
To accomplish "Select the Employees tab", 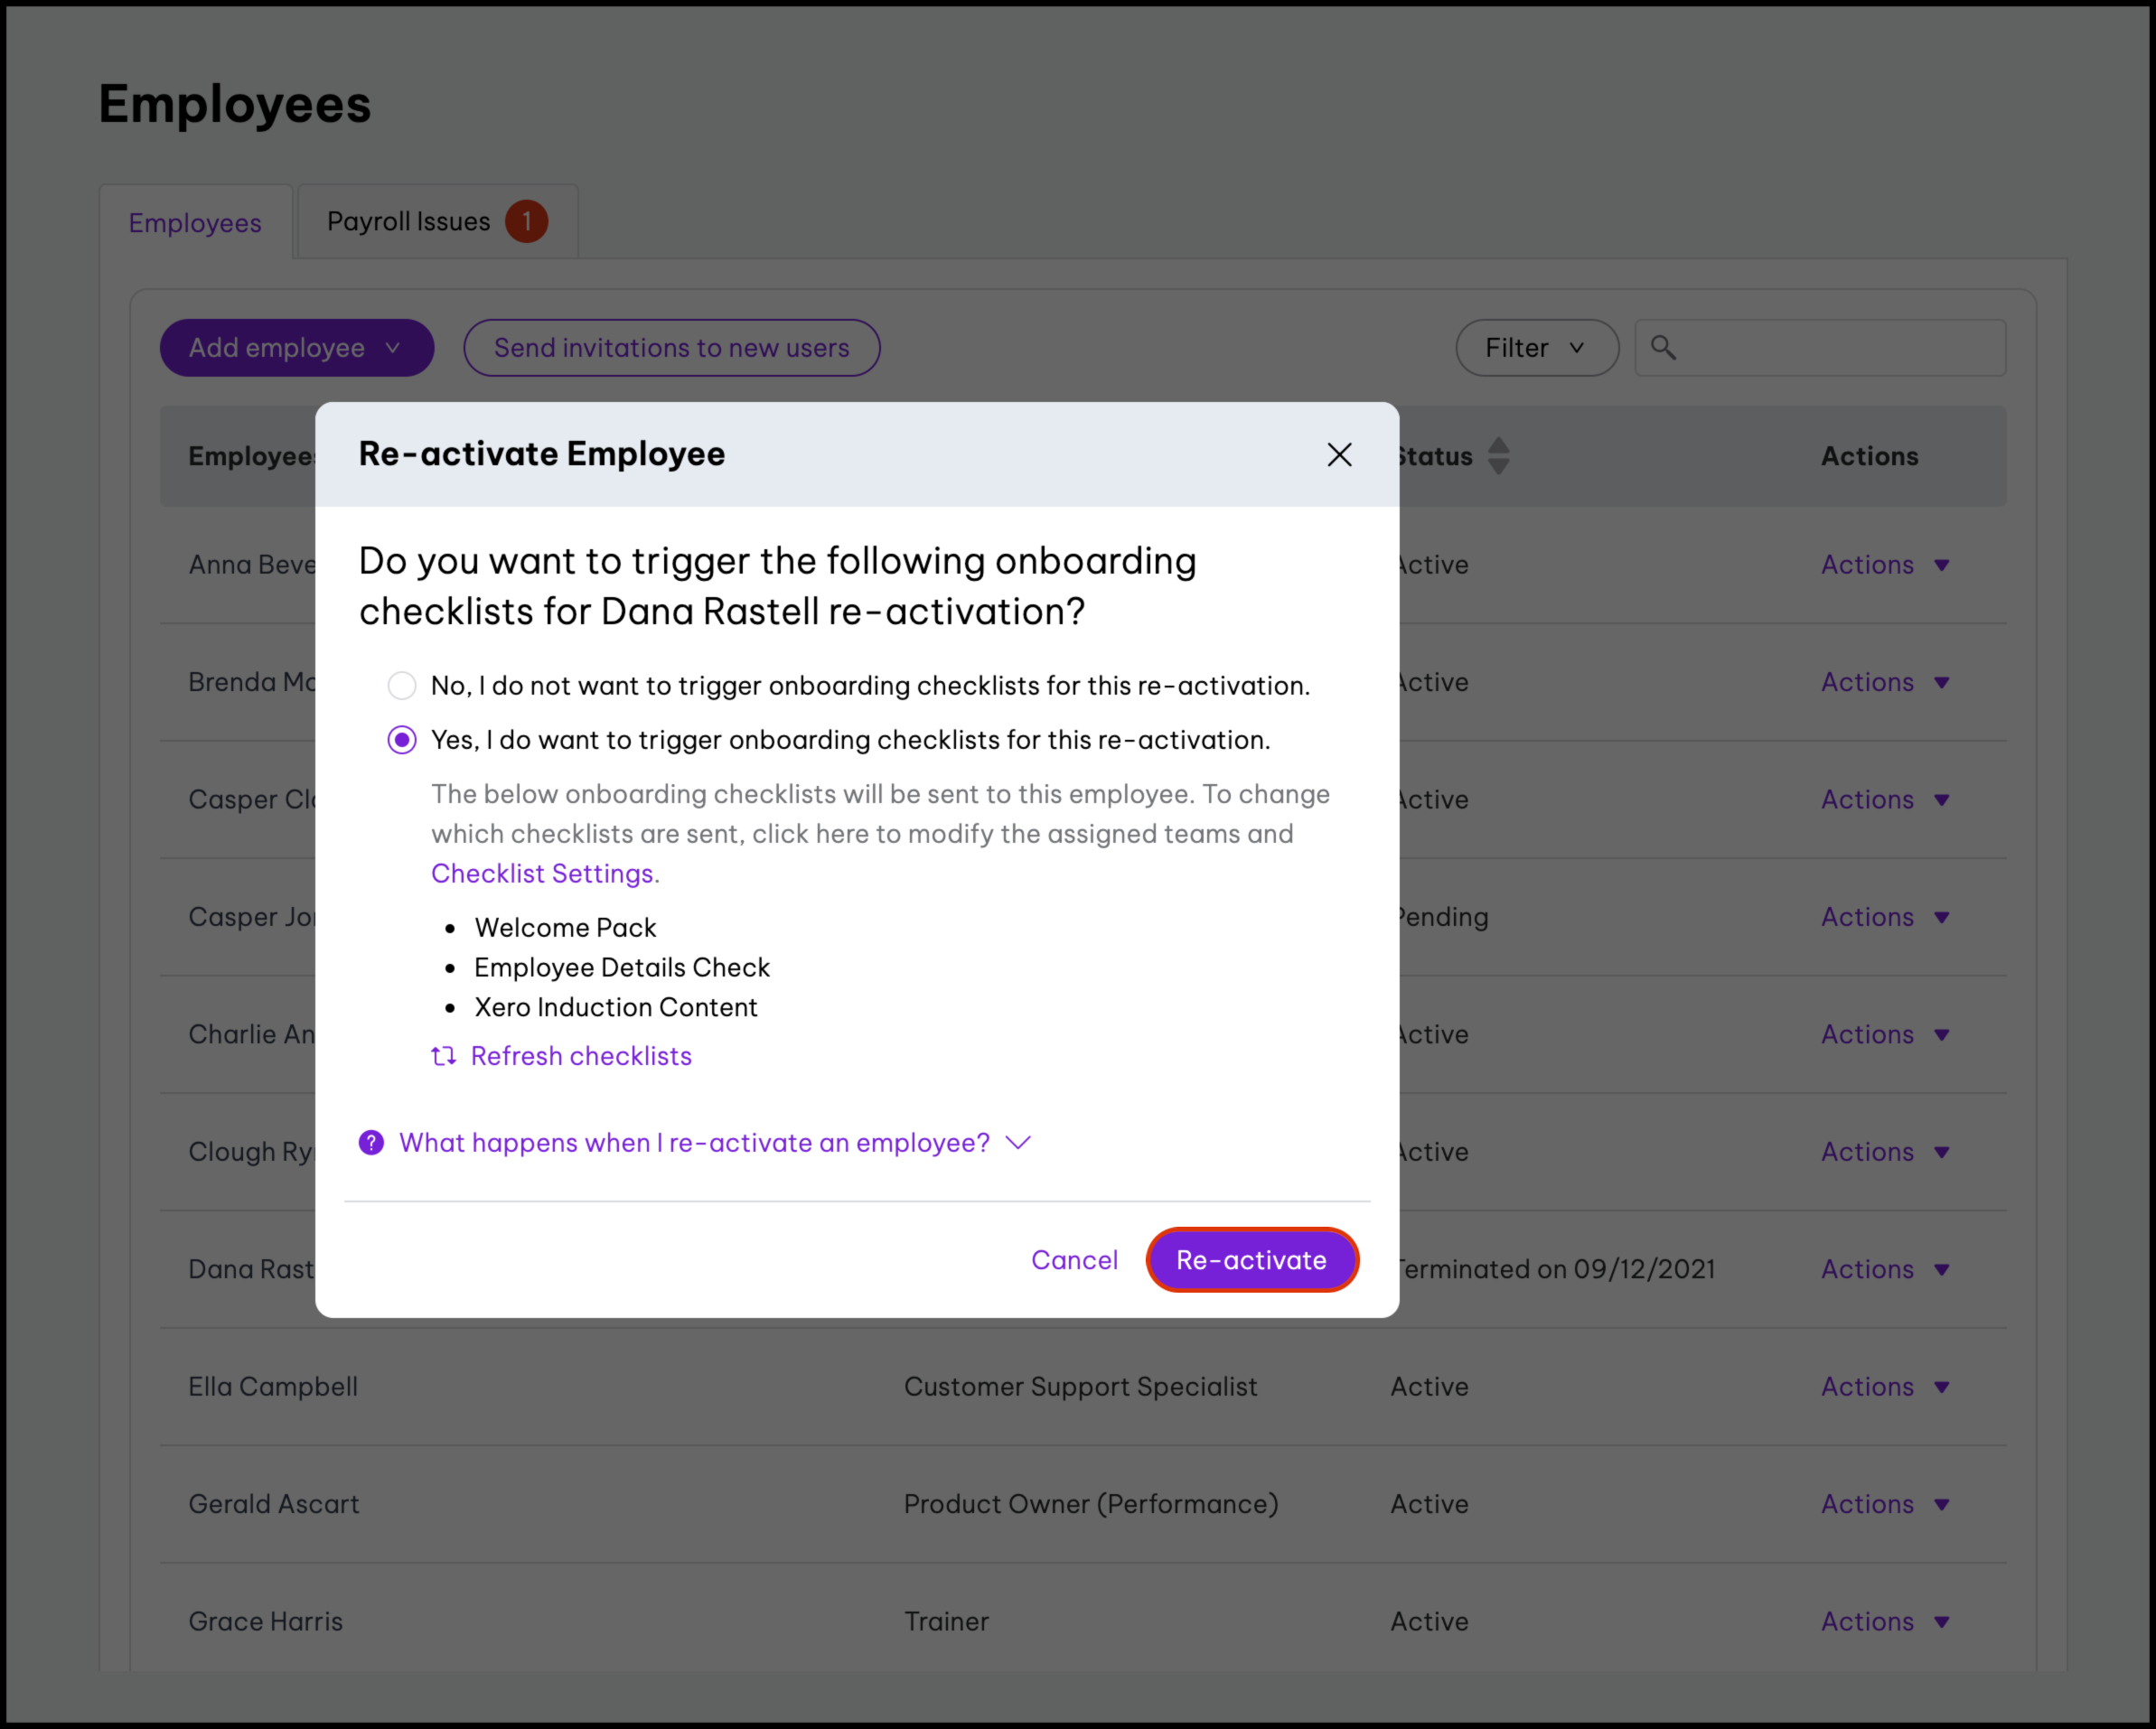I will [x=195, y=223].
